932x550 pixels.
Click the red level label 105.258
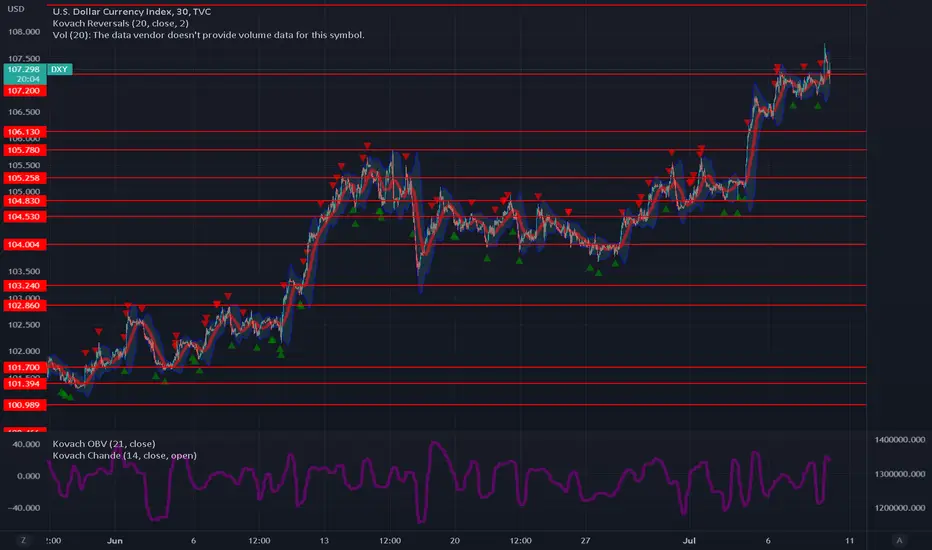tap(24, 178)
